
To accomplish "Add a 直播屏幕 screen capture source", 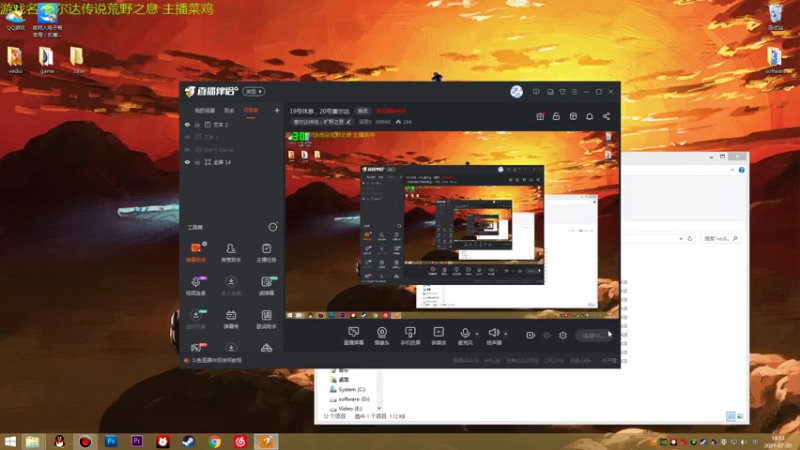I will point(354,336).
